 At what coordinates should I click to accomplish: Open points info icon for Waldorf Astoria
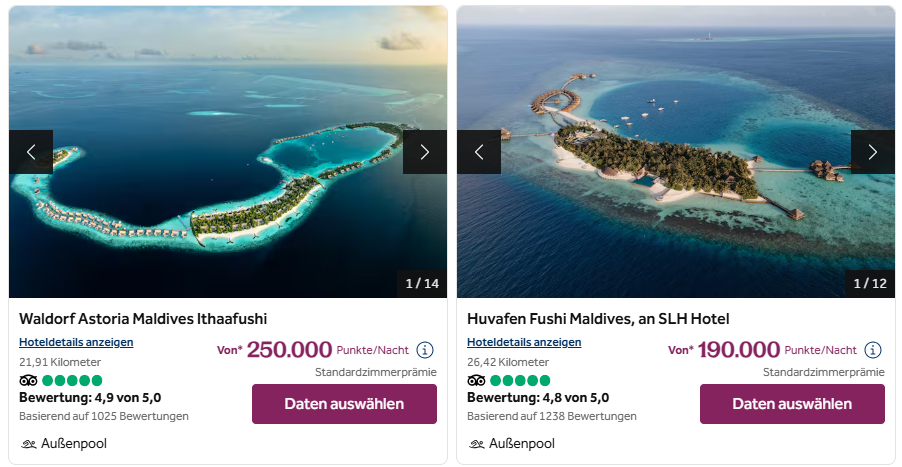(425, 350)
